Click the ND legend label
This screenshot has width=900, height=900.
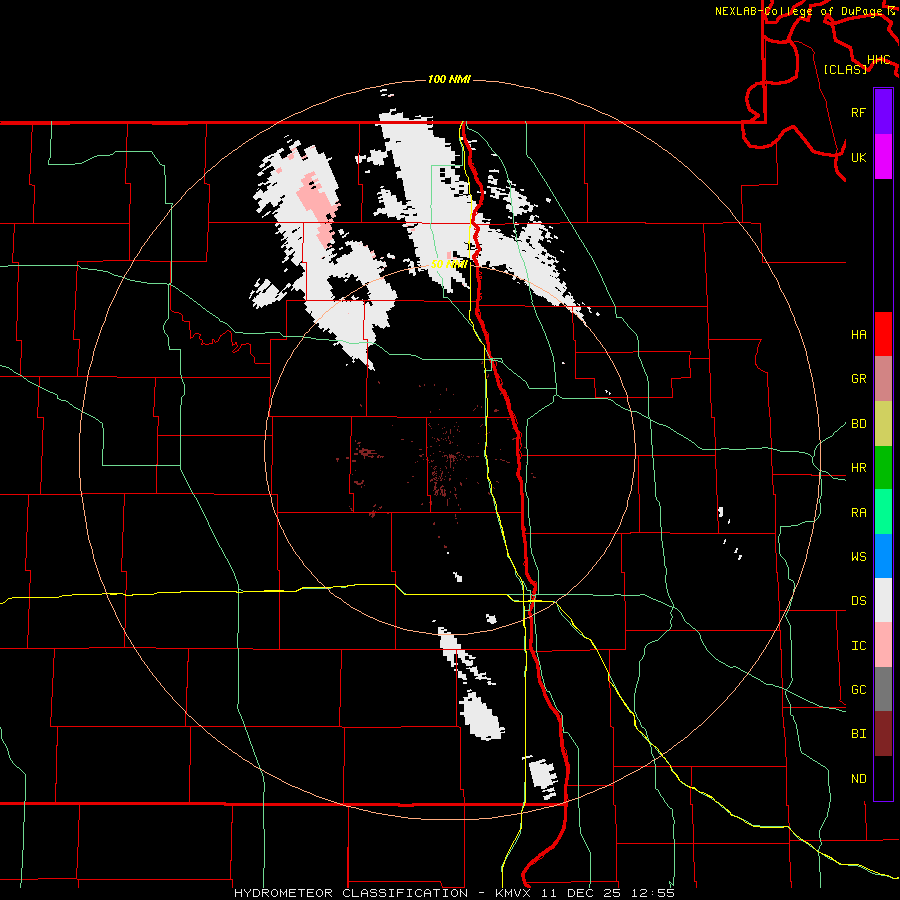click(x=859, y=779)
